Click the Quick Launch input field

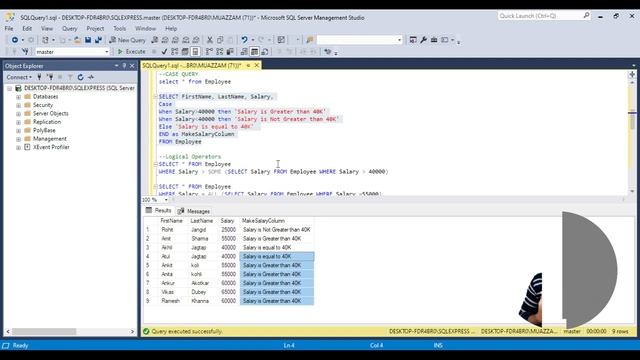click(x=540, y=16)
